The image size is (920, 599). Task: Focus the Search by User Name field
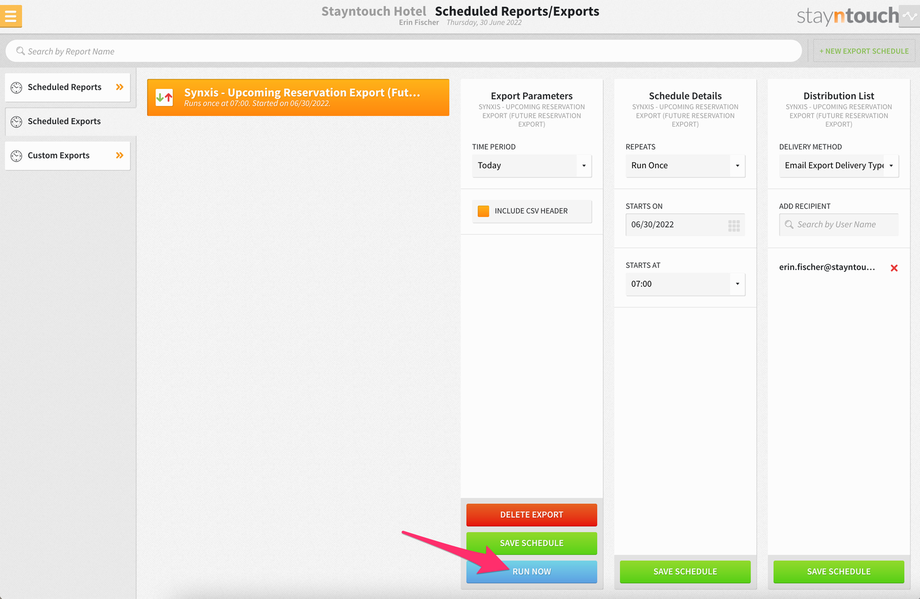pos(839,225)
